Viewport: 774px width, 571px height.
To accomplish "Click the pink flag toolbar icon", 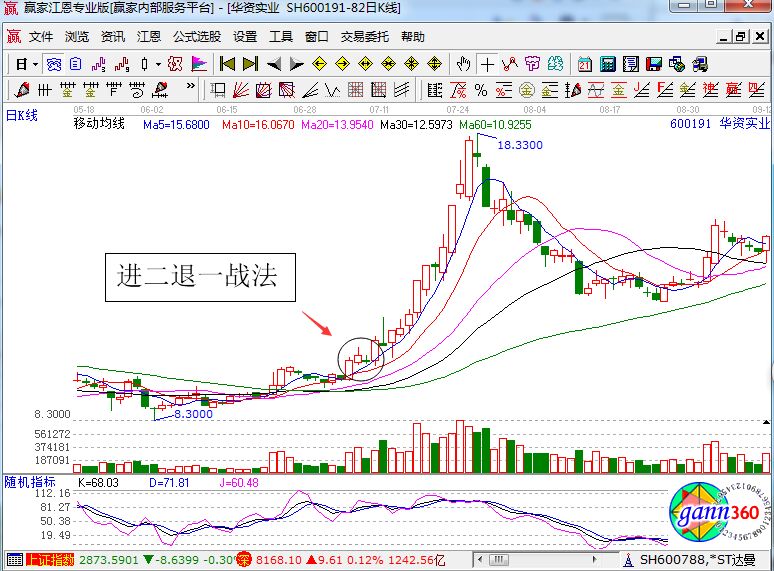I will click(199, 64).
